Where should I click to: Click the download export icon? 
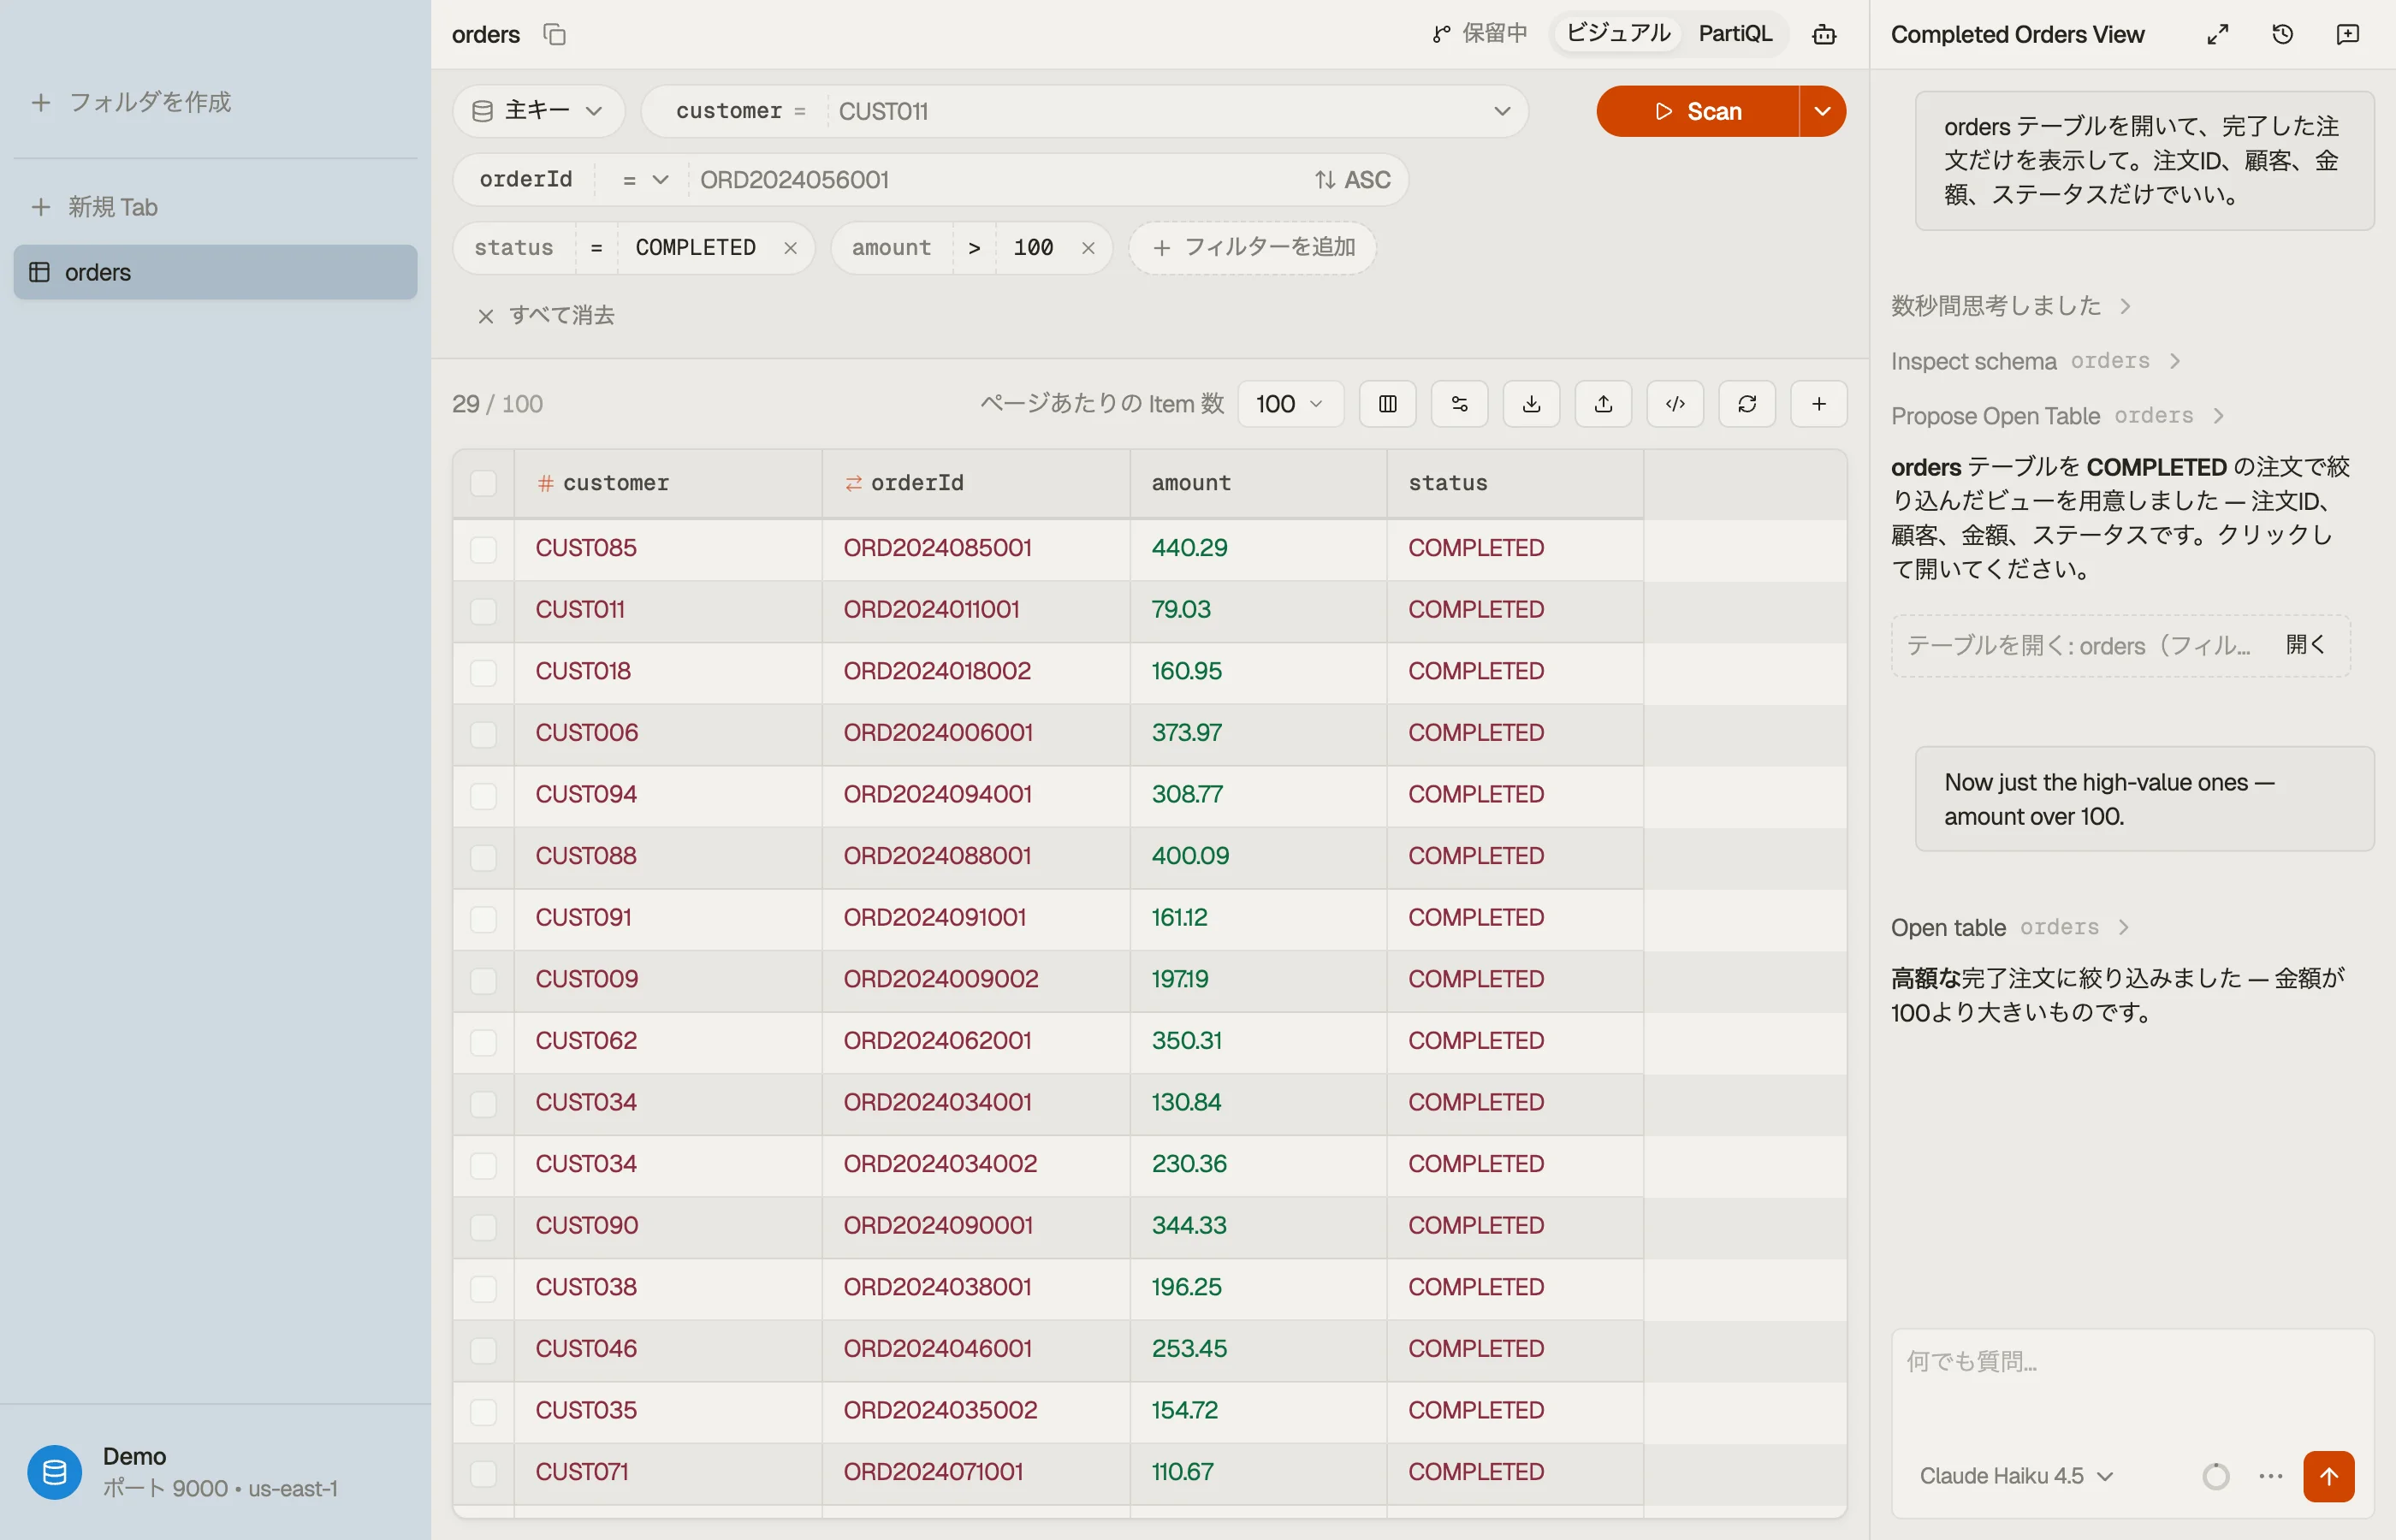[x=1531, y=403]
